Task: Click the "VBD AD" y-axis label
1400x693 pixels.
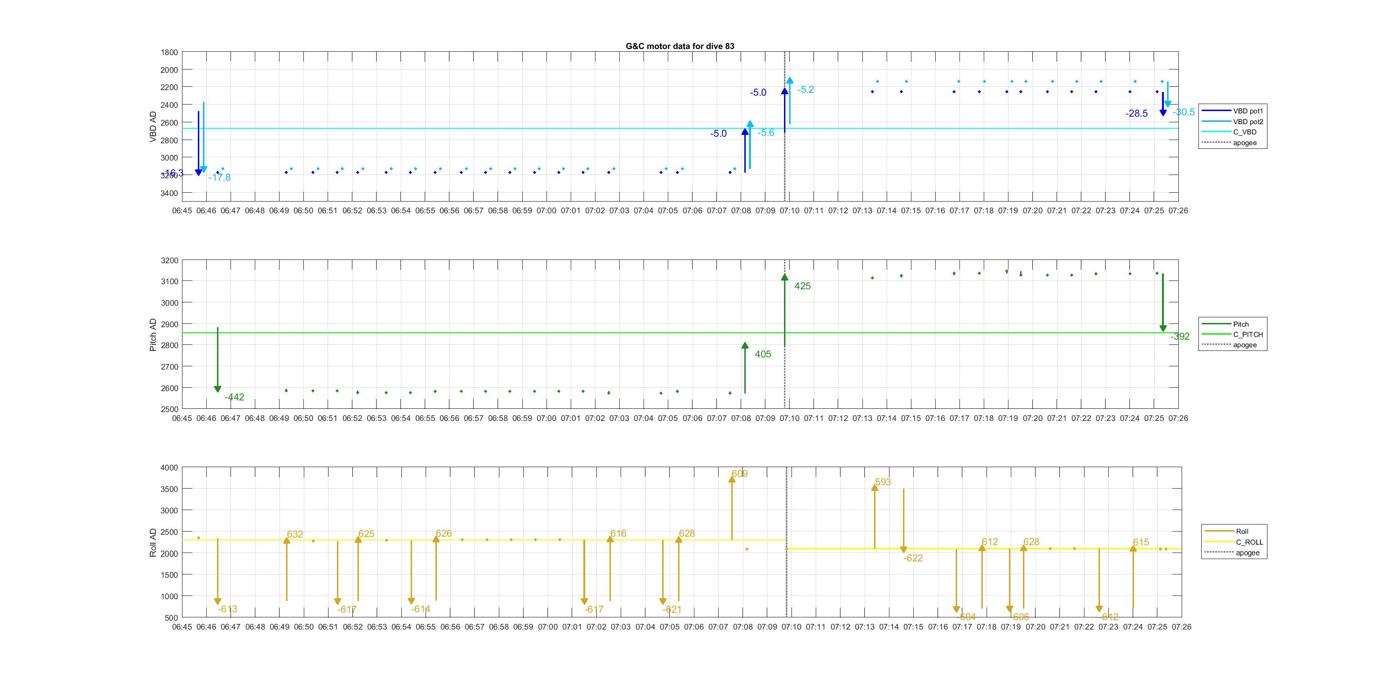Action: [x=153, y=125]
